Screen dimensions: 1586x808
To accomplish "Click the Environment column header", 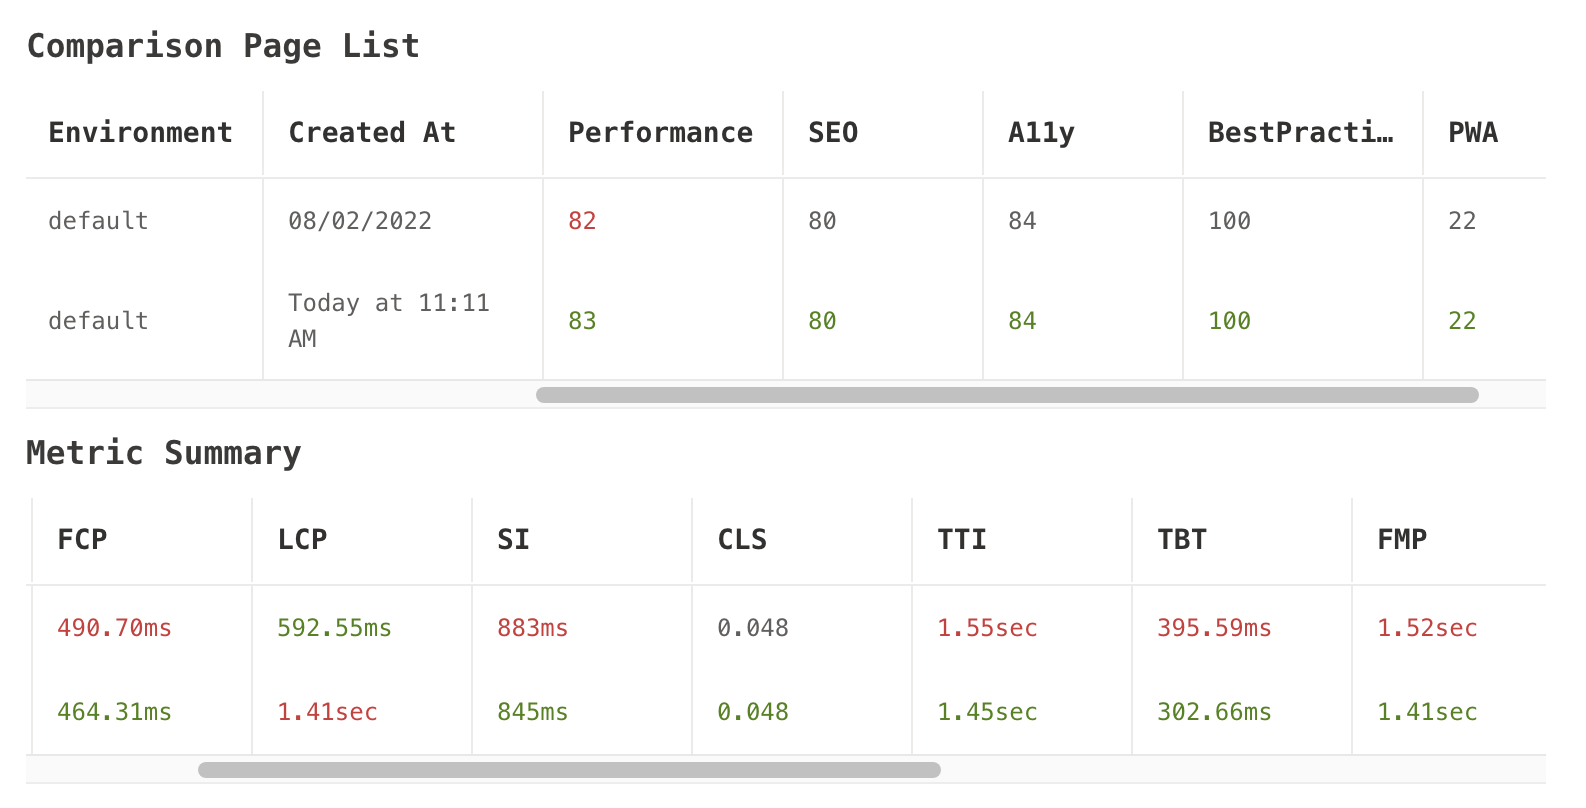I will [x=140, y=133].
